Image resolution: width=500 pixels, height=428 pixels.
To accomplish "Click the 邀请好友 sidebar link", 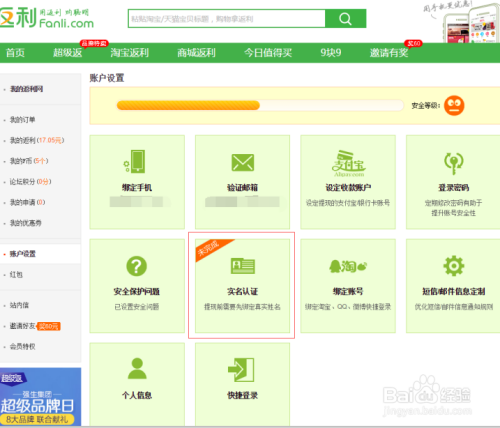I will (22, 326).
